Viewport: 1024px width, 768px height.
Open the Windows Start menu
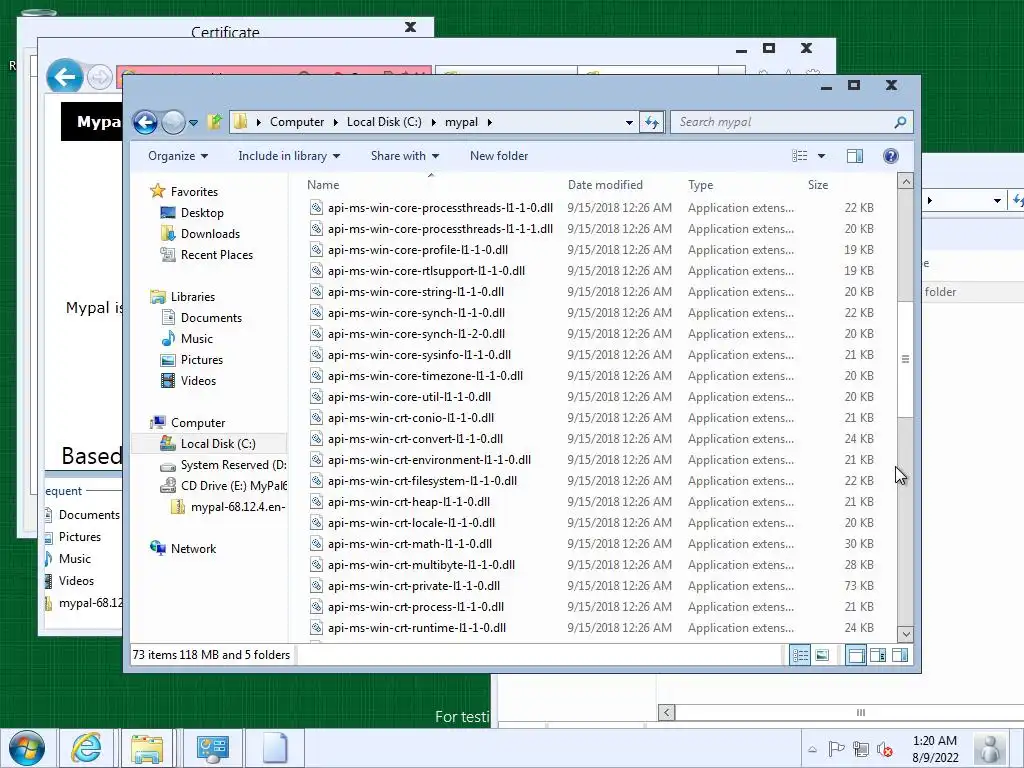27,748
